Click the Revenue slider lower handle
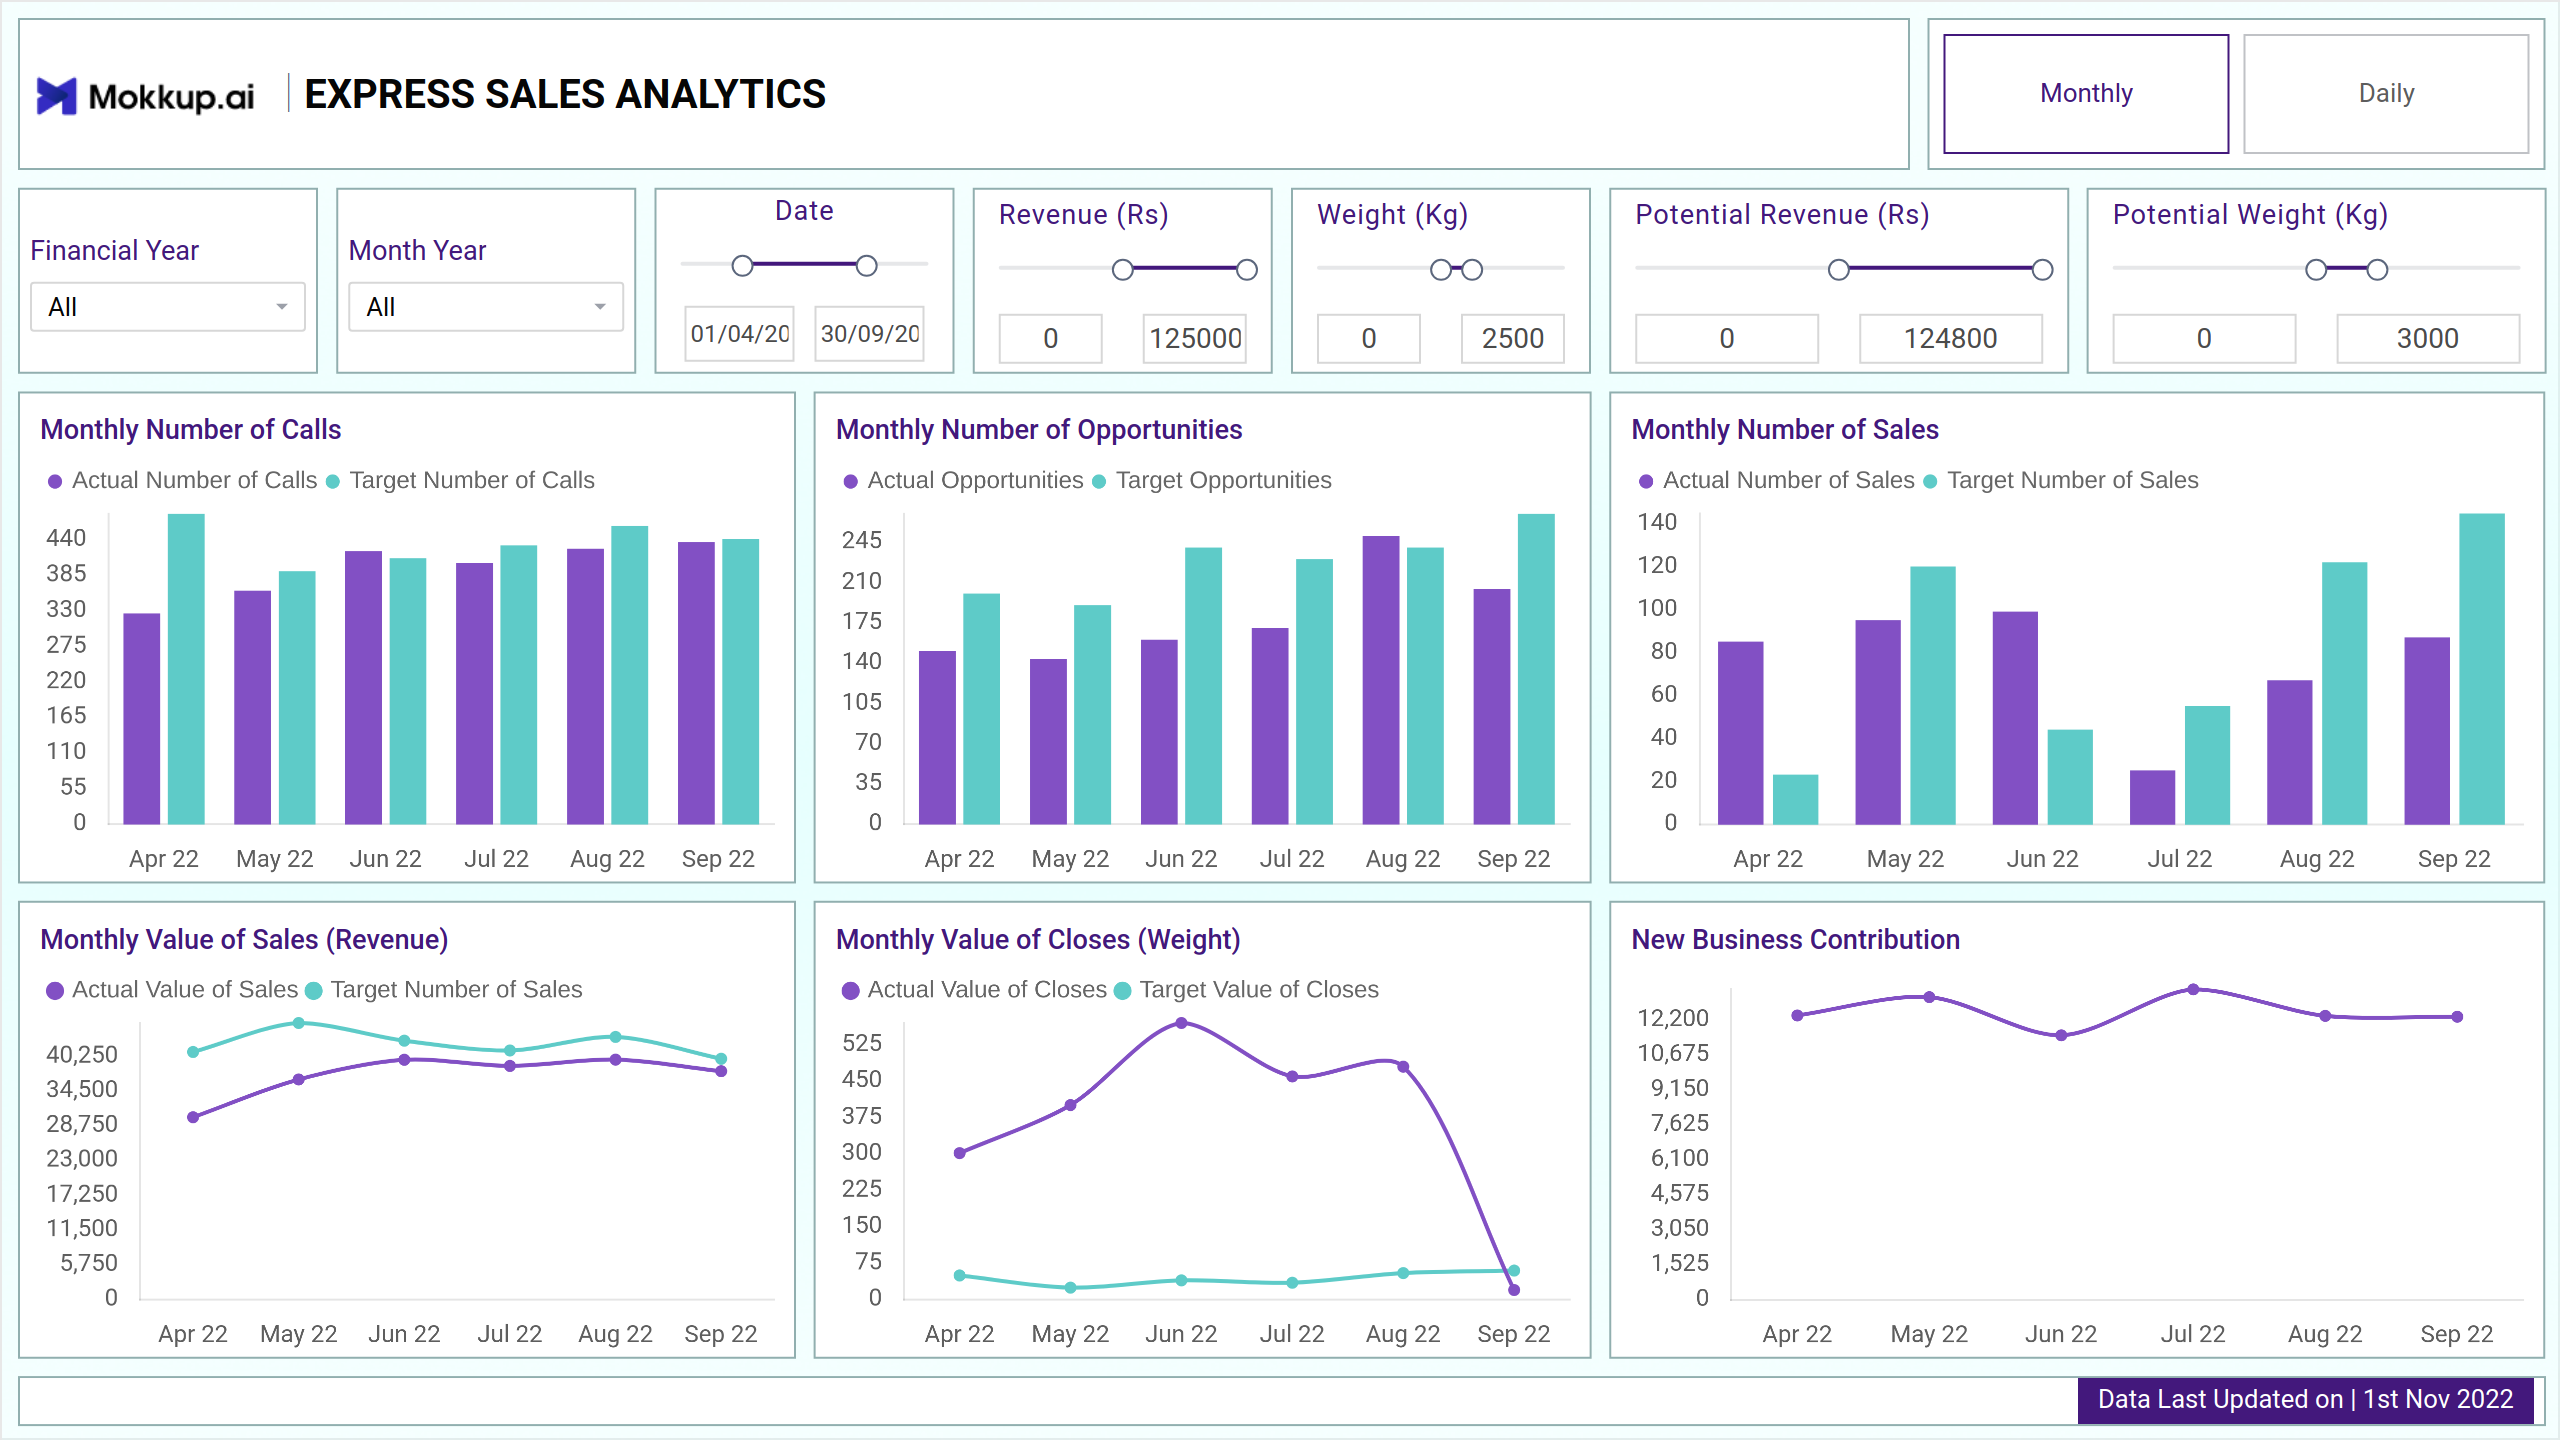This screenshot has width=2560, height=1440. point(1123,270)
